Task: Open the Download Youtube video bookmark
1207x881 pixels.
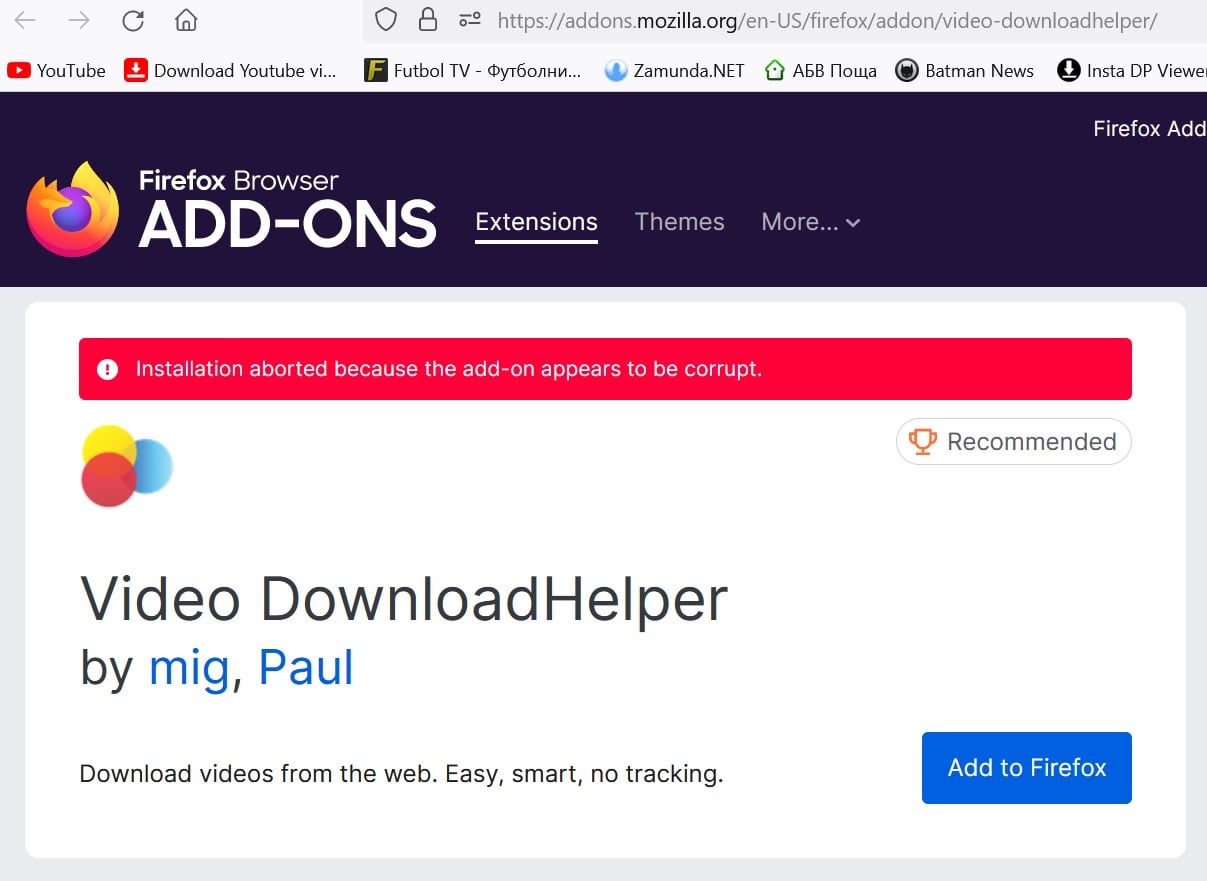Action: (x=231, y=71)
